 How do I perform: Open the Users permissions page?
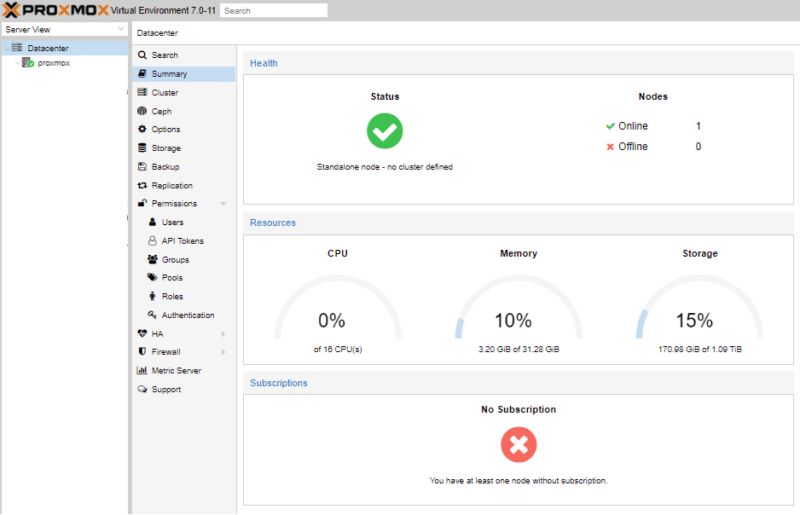tap(172, 222)
